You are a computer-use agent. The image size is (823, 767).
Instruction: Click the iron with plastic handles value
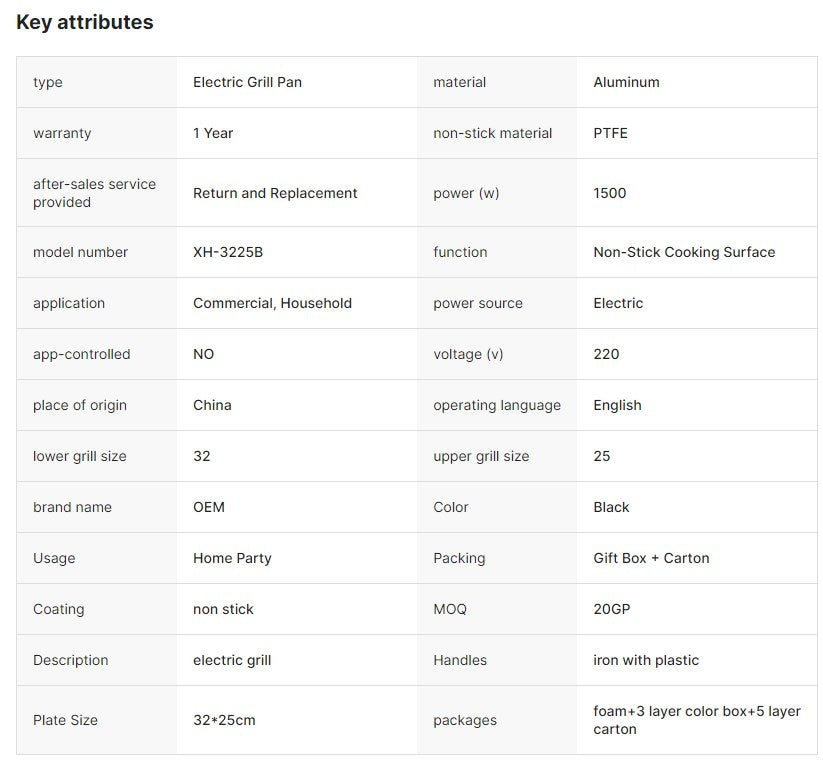point(646,660)
